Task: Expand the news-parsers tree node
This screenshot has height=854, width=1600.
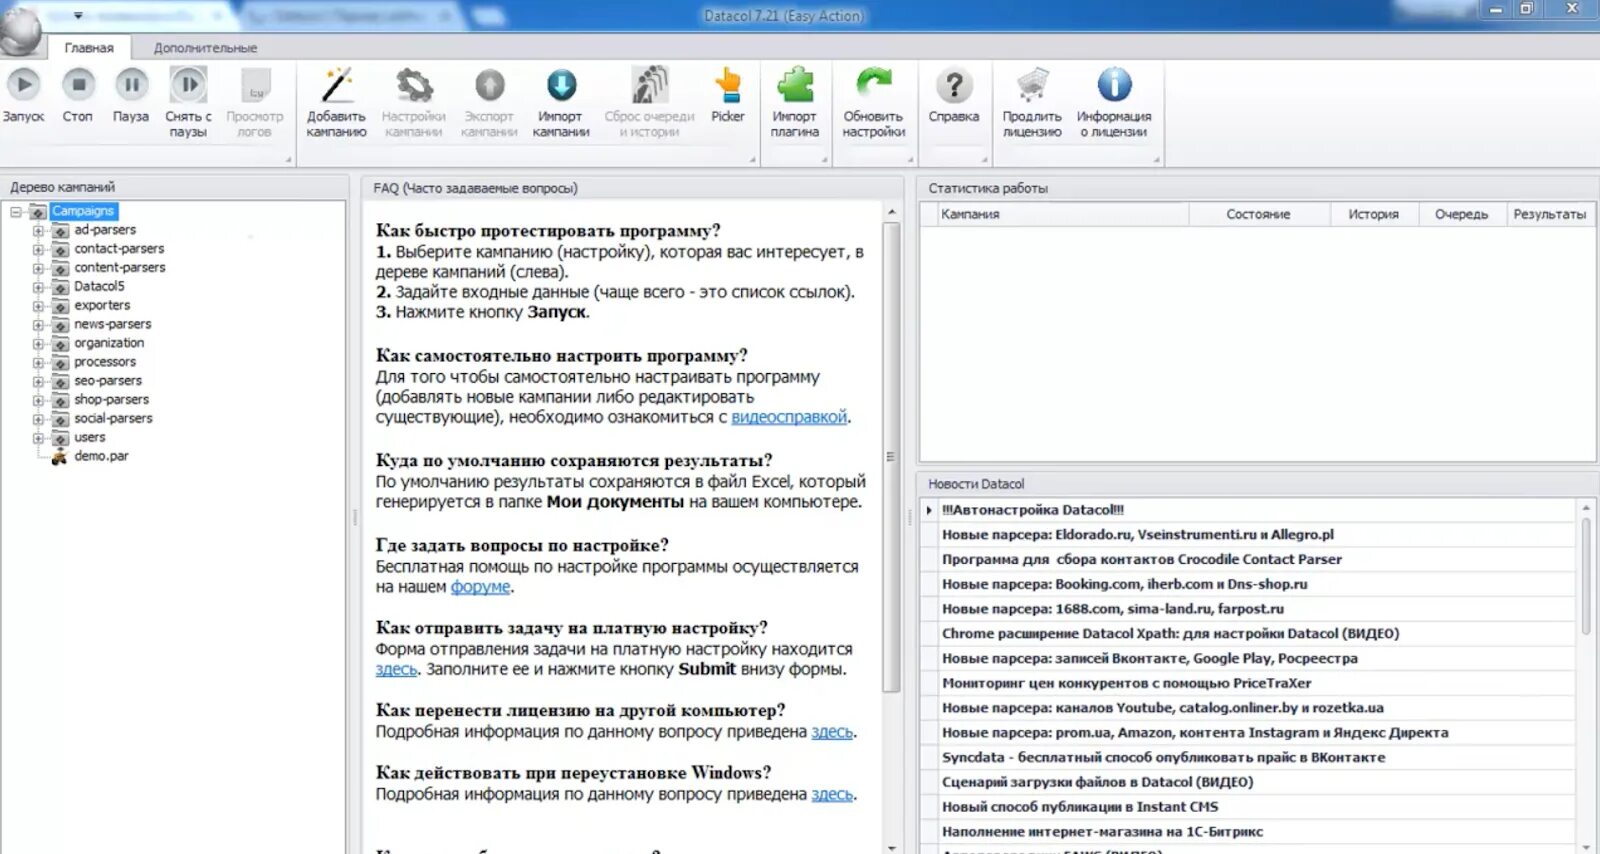Action: click(38, 325)
